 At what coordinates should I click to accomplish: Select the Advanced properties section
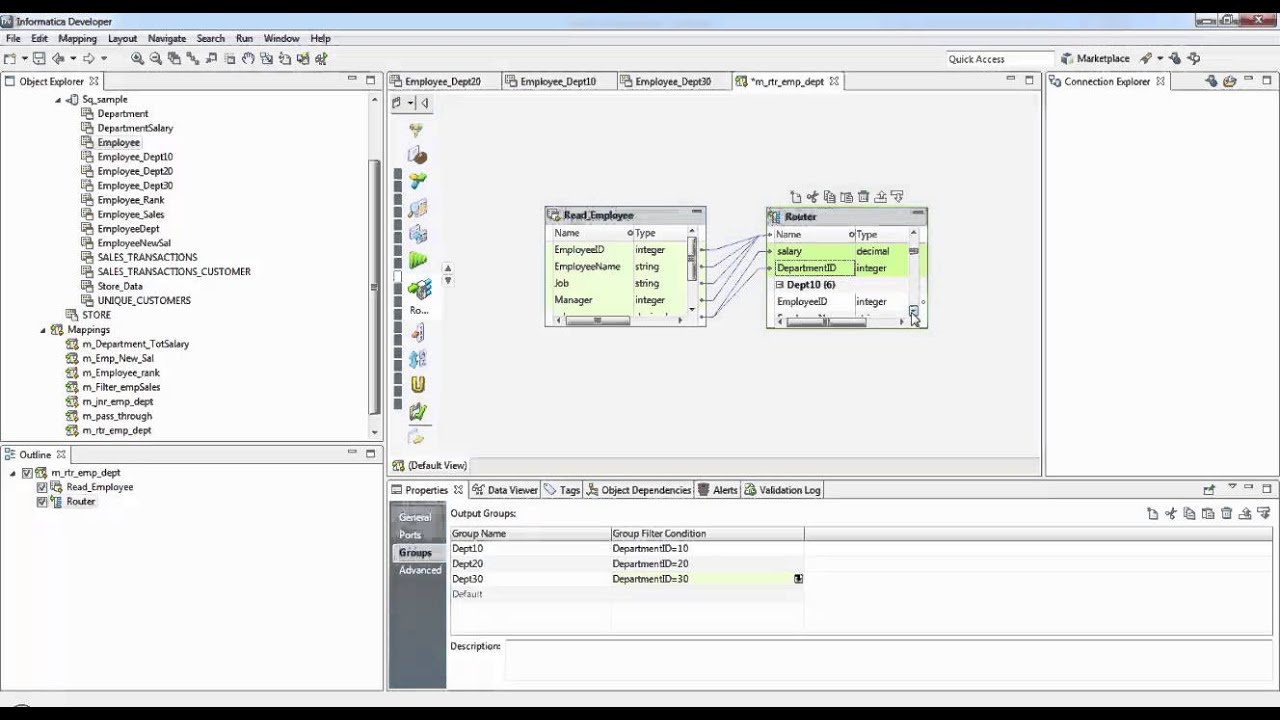[x=420, y=570]
